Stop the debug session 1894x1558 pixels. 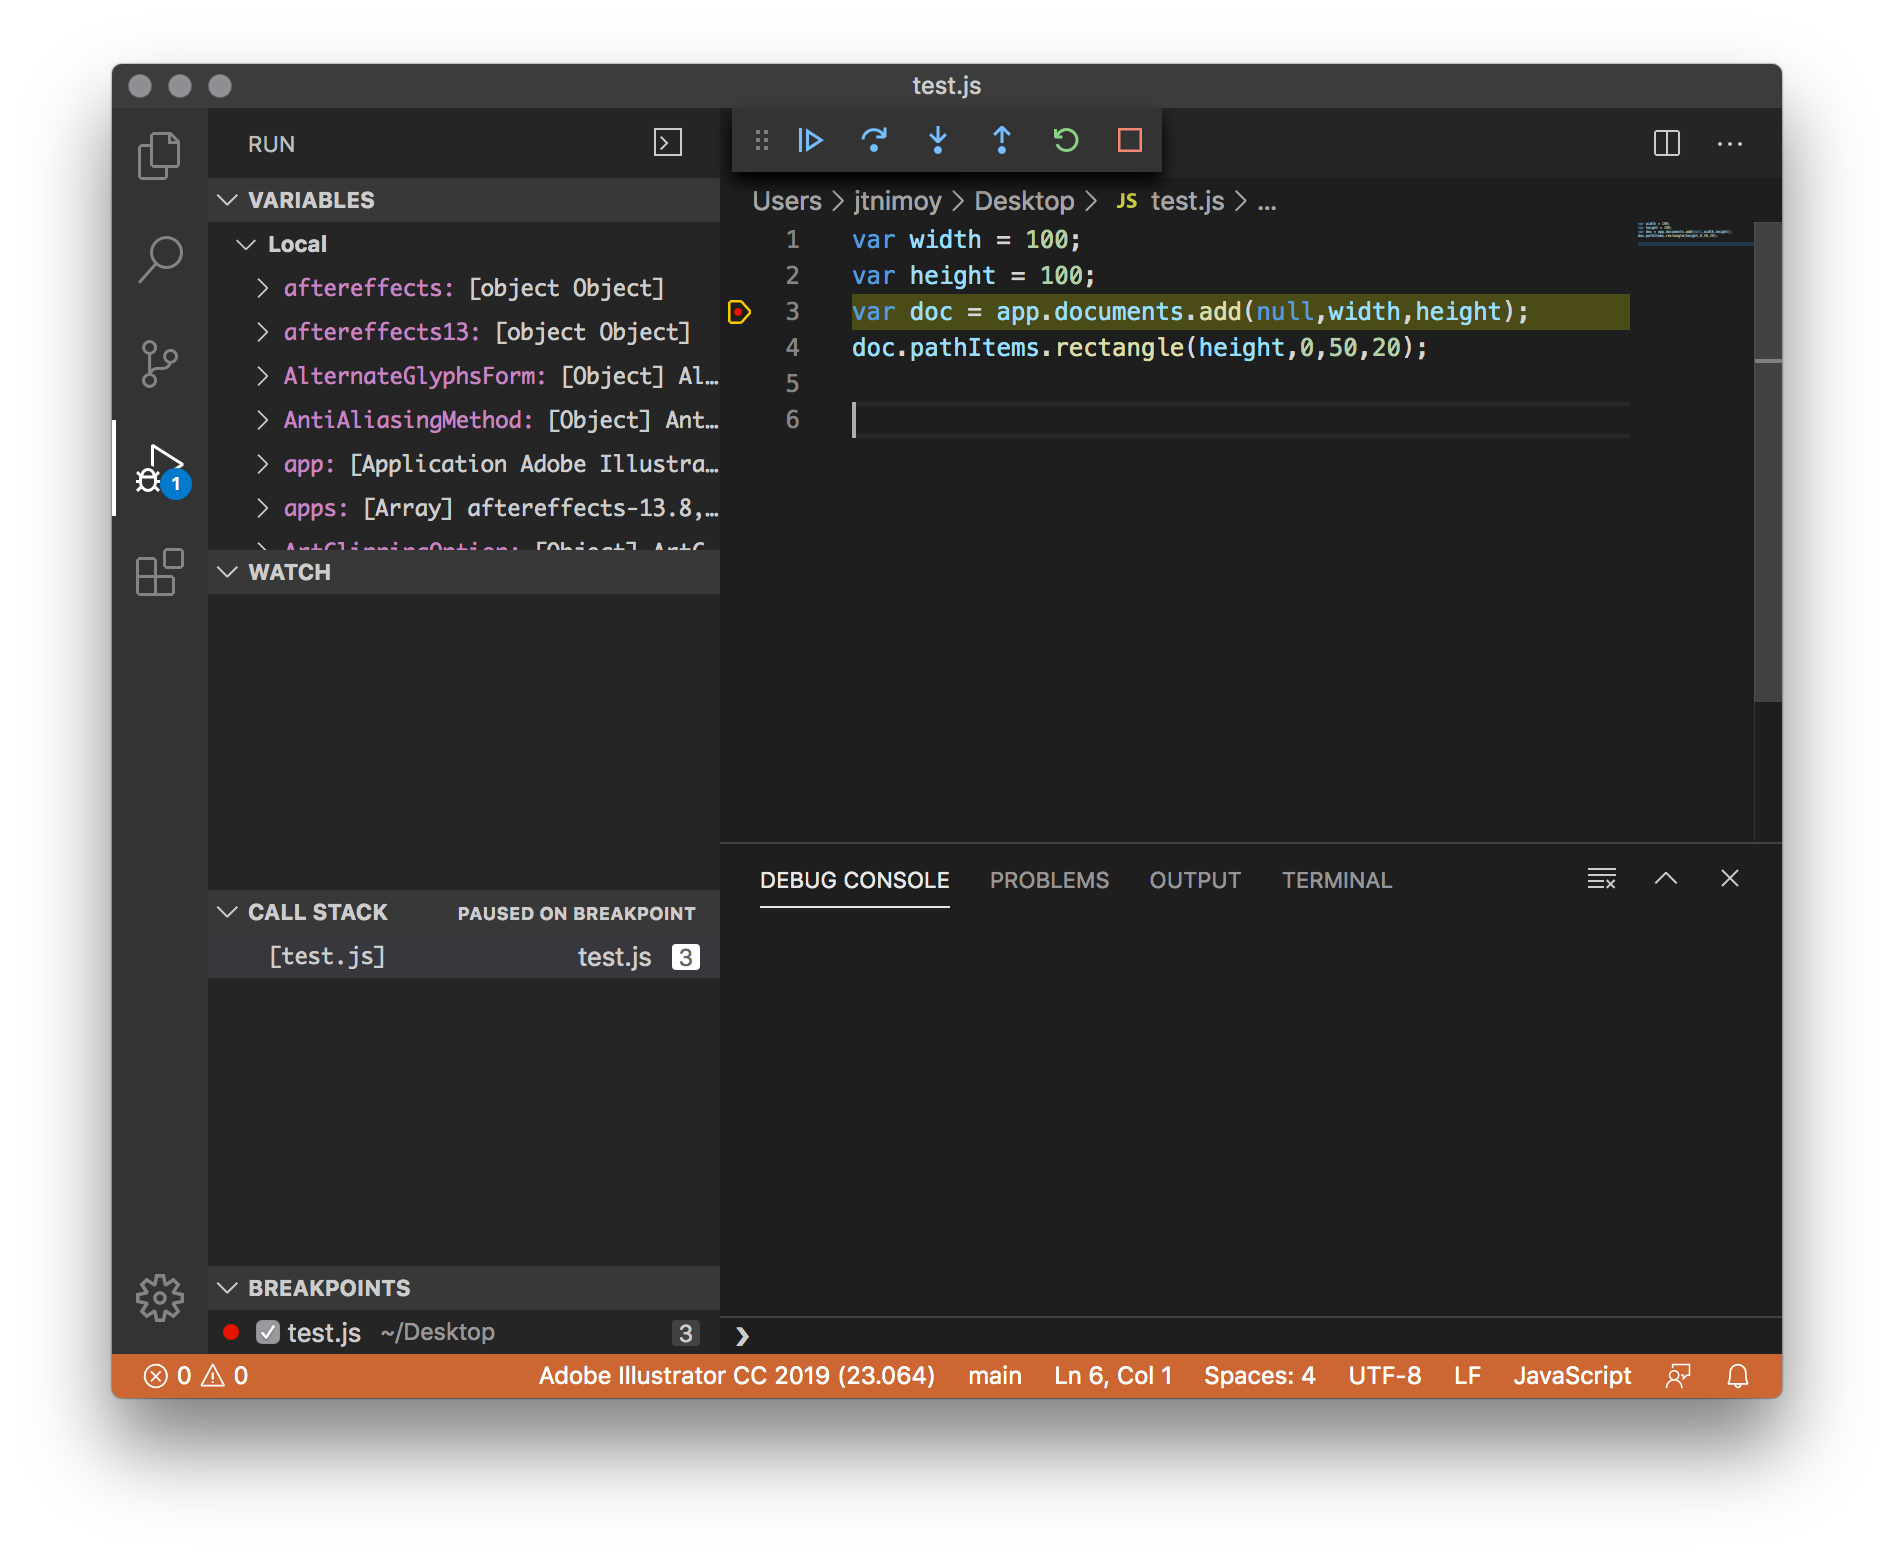1129,140
